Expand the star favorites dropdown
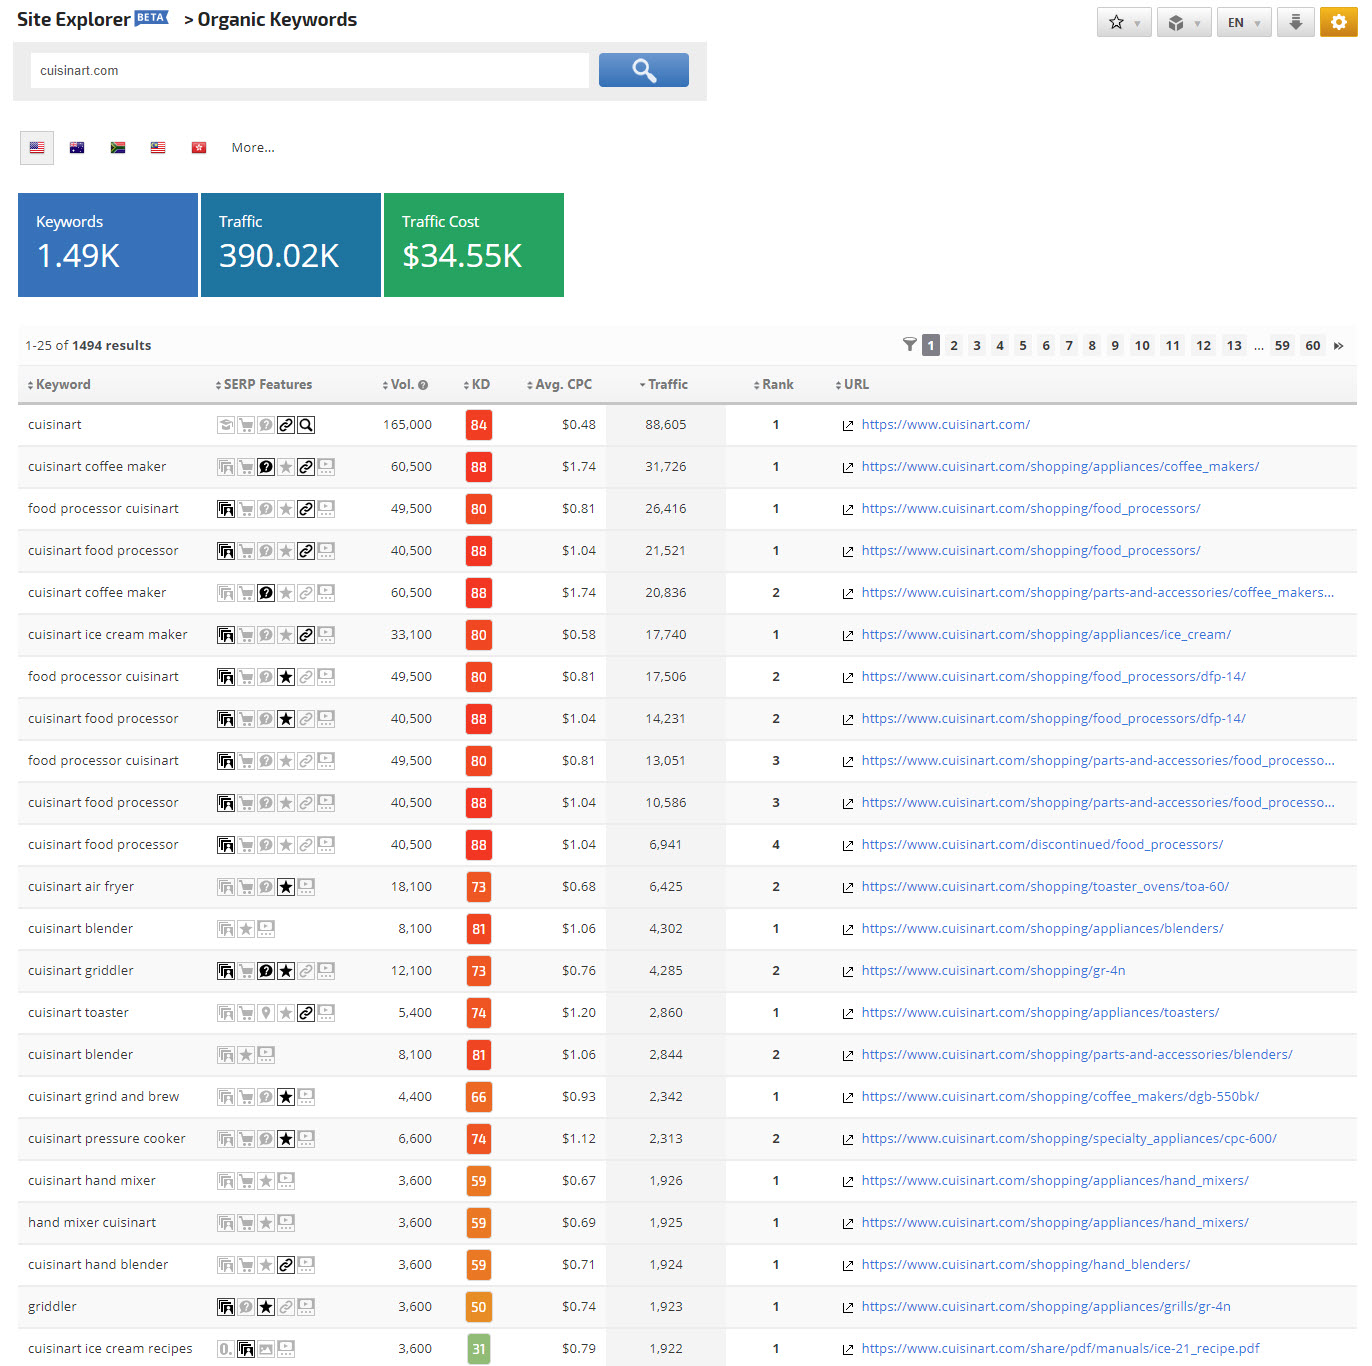Viewport: 1372px width, 1366px height. coord(1124,22)
